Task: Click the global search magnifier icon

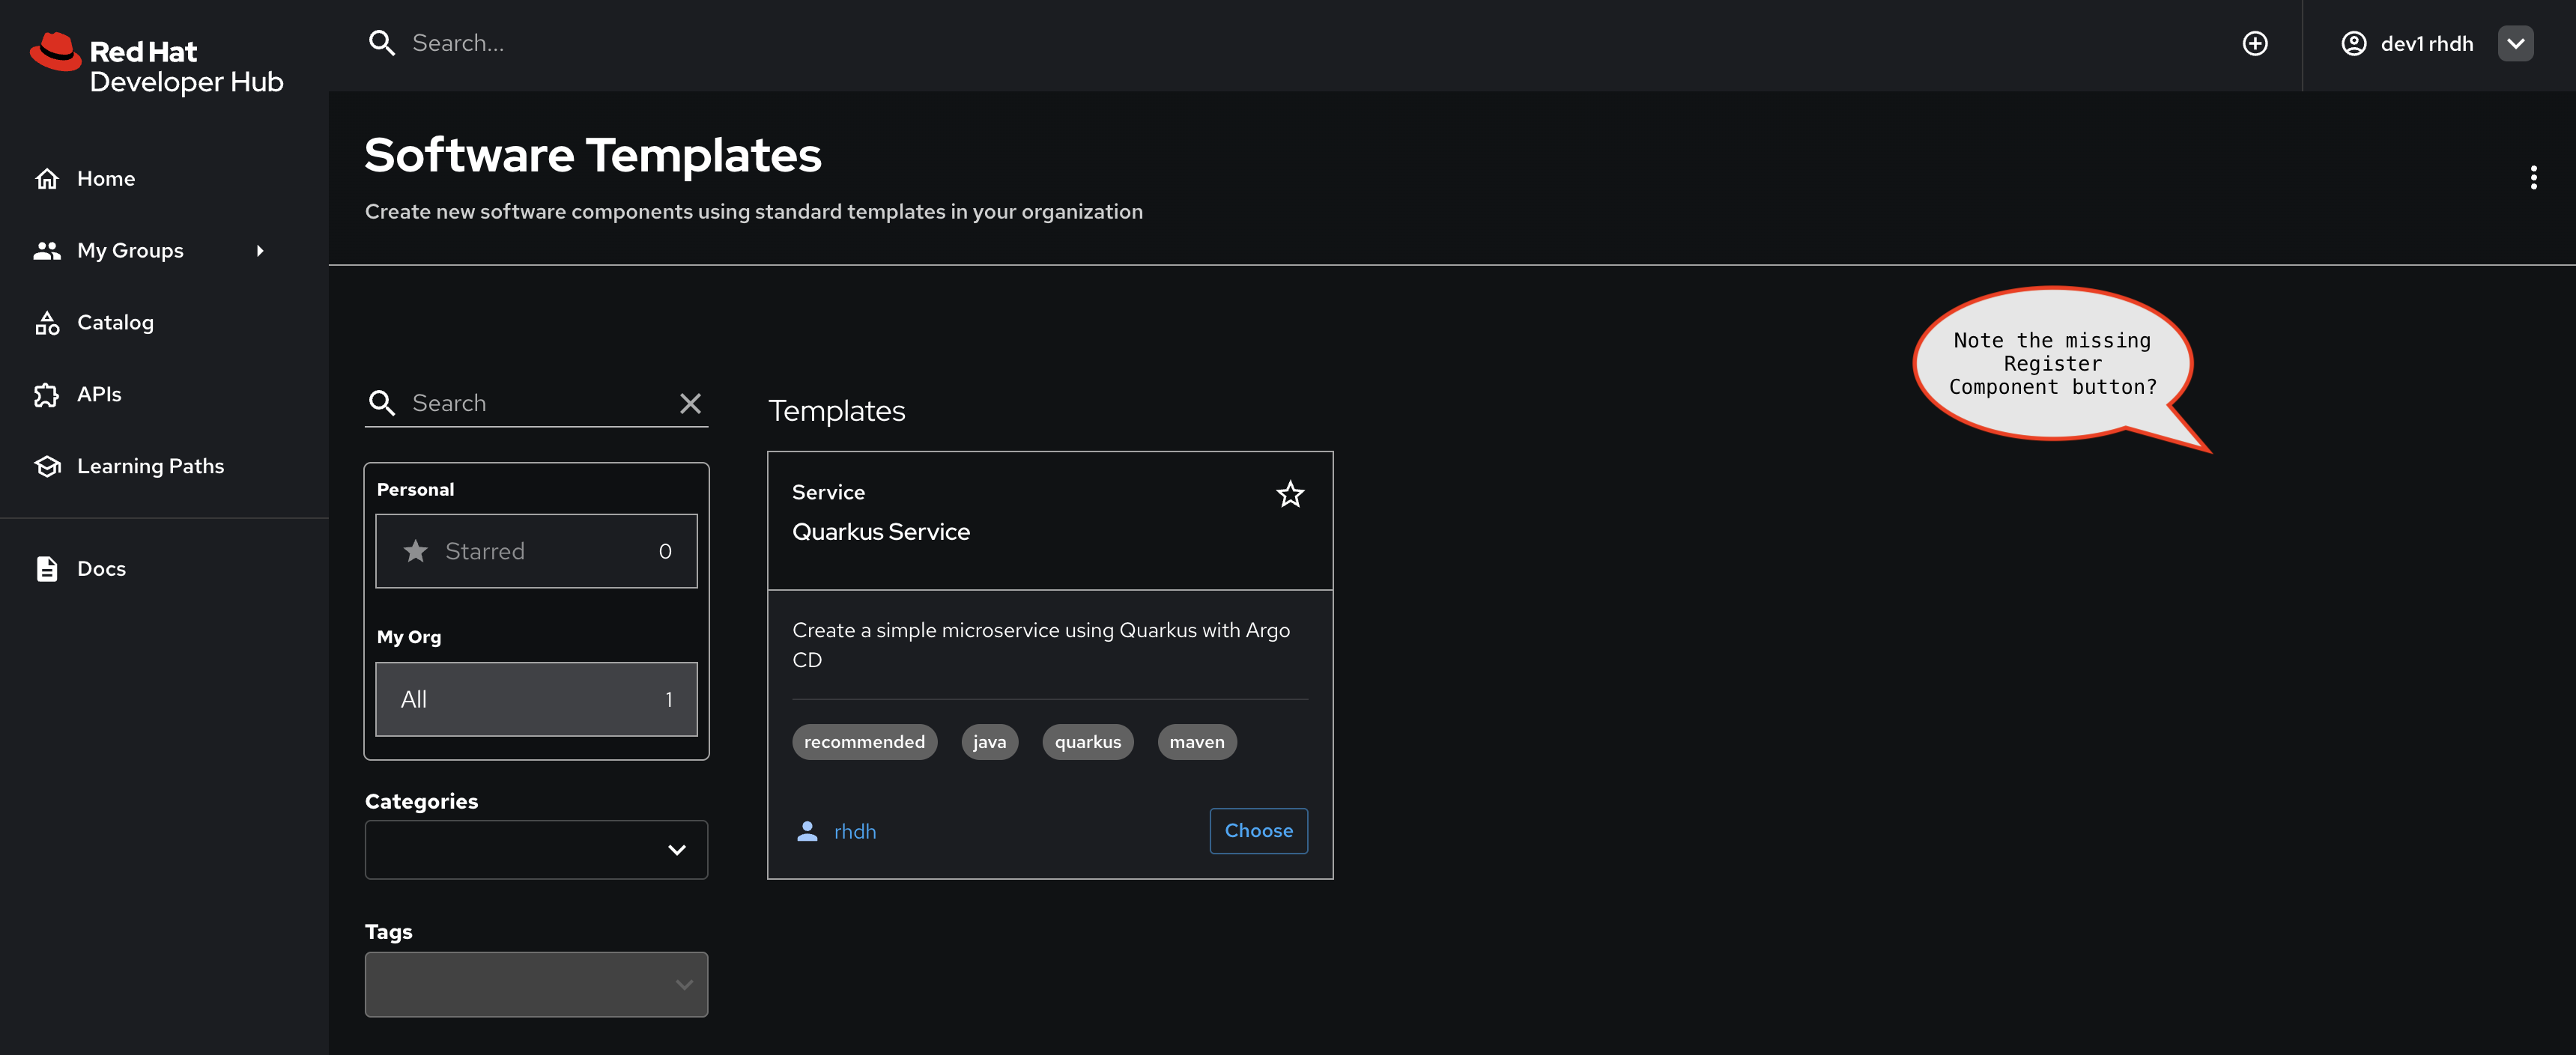Action: 381,43
